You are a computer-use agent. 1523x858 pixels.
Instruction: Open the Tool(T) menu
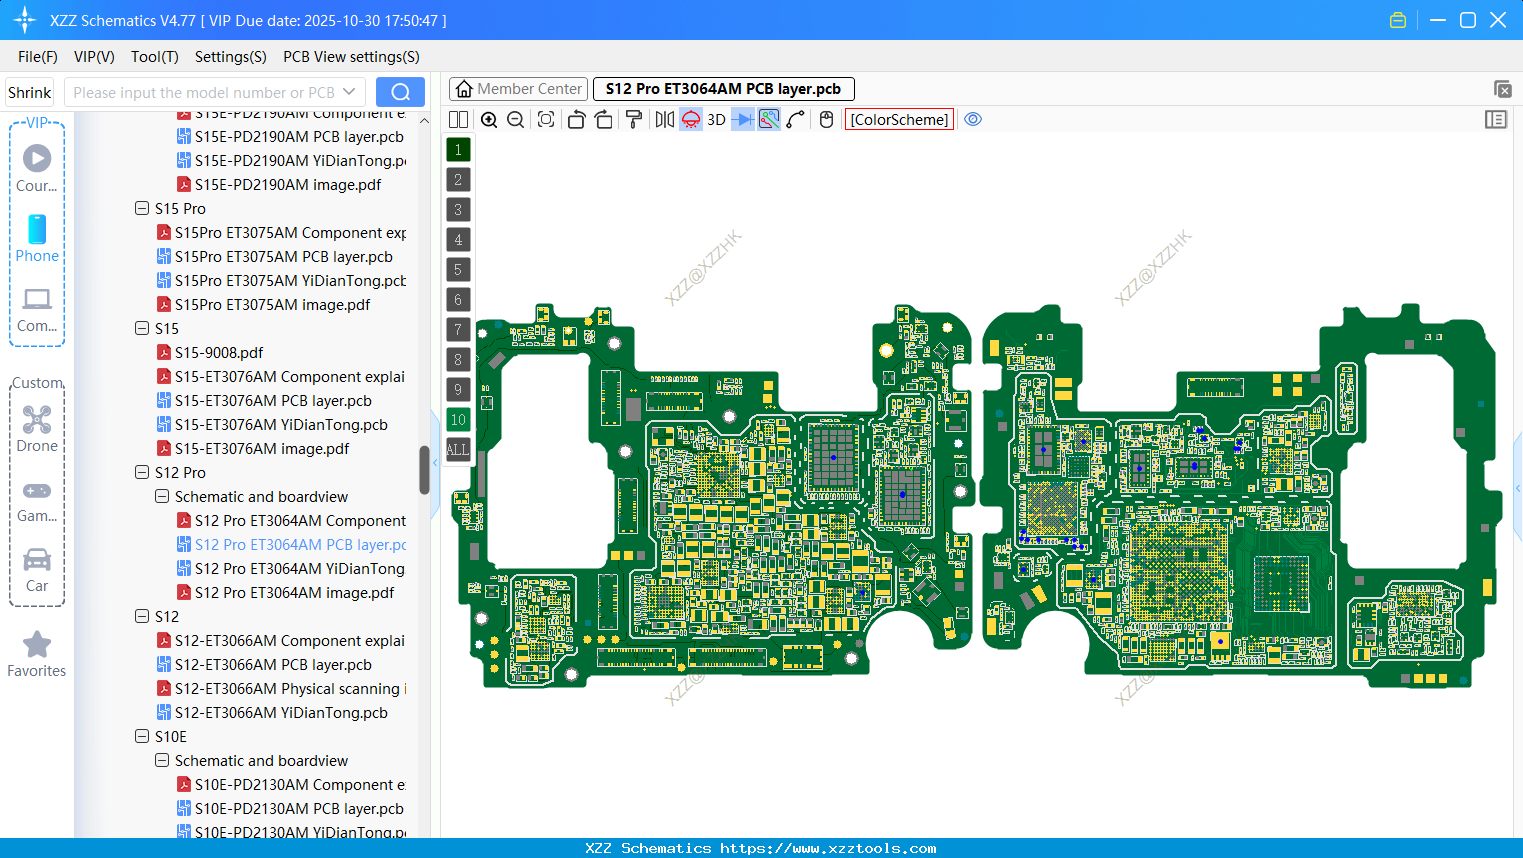pos(154,57)
